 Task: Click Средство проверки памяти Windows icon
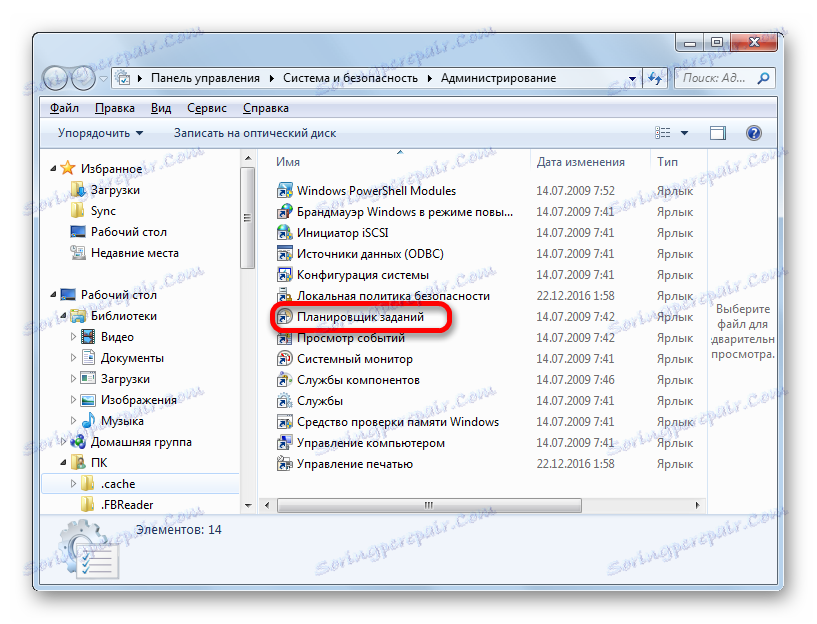(284, 422)
